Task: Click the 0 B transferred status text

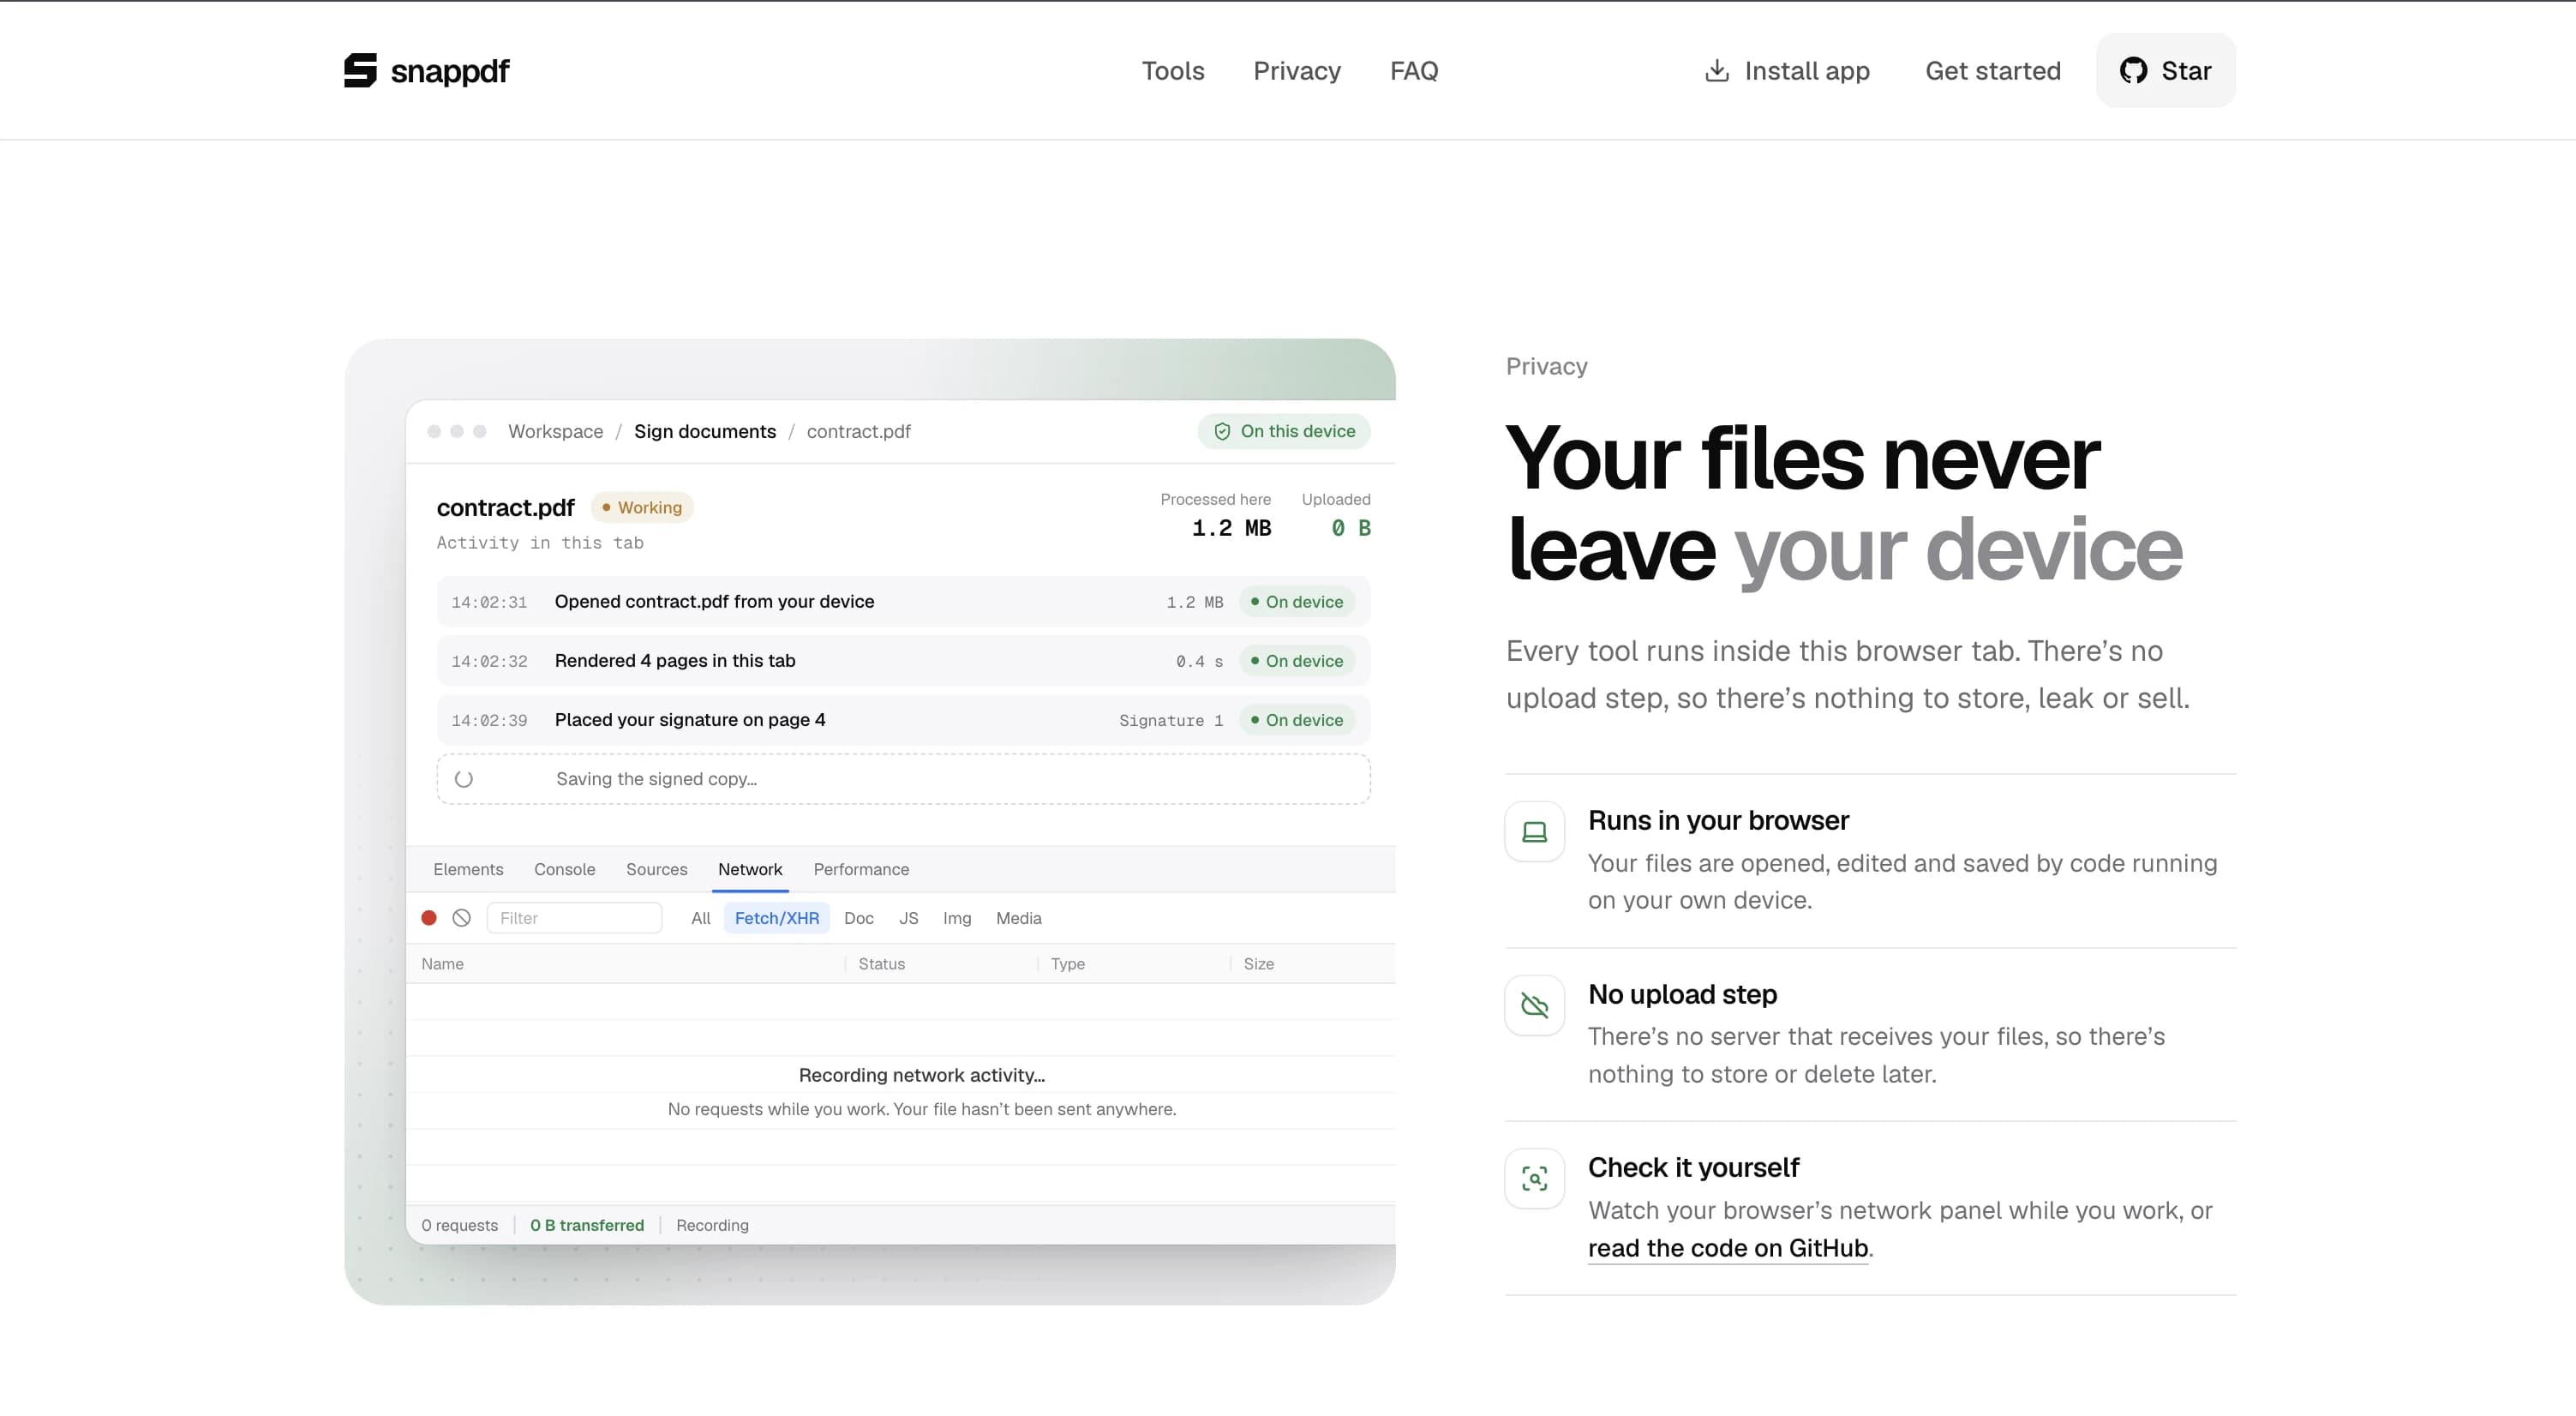Action: tap(587, 1225)
